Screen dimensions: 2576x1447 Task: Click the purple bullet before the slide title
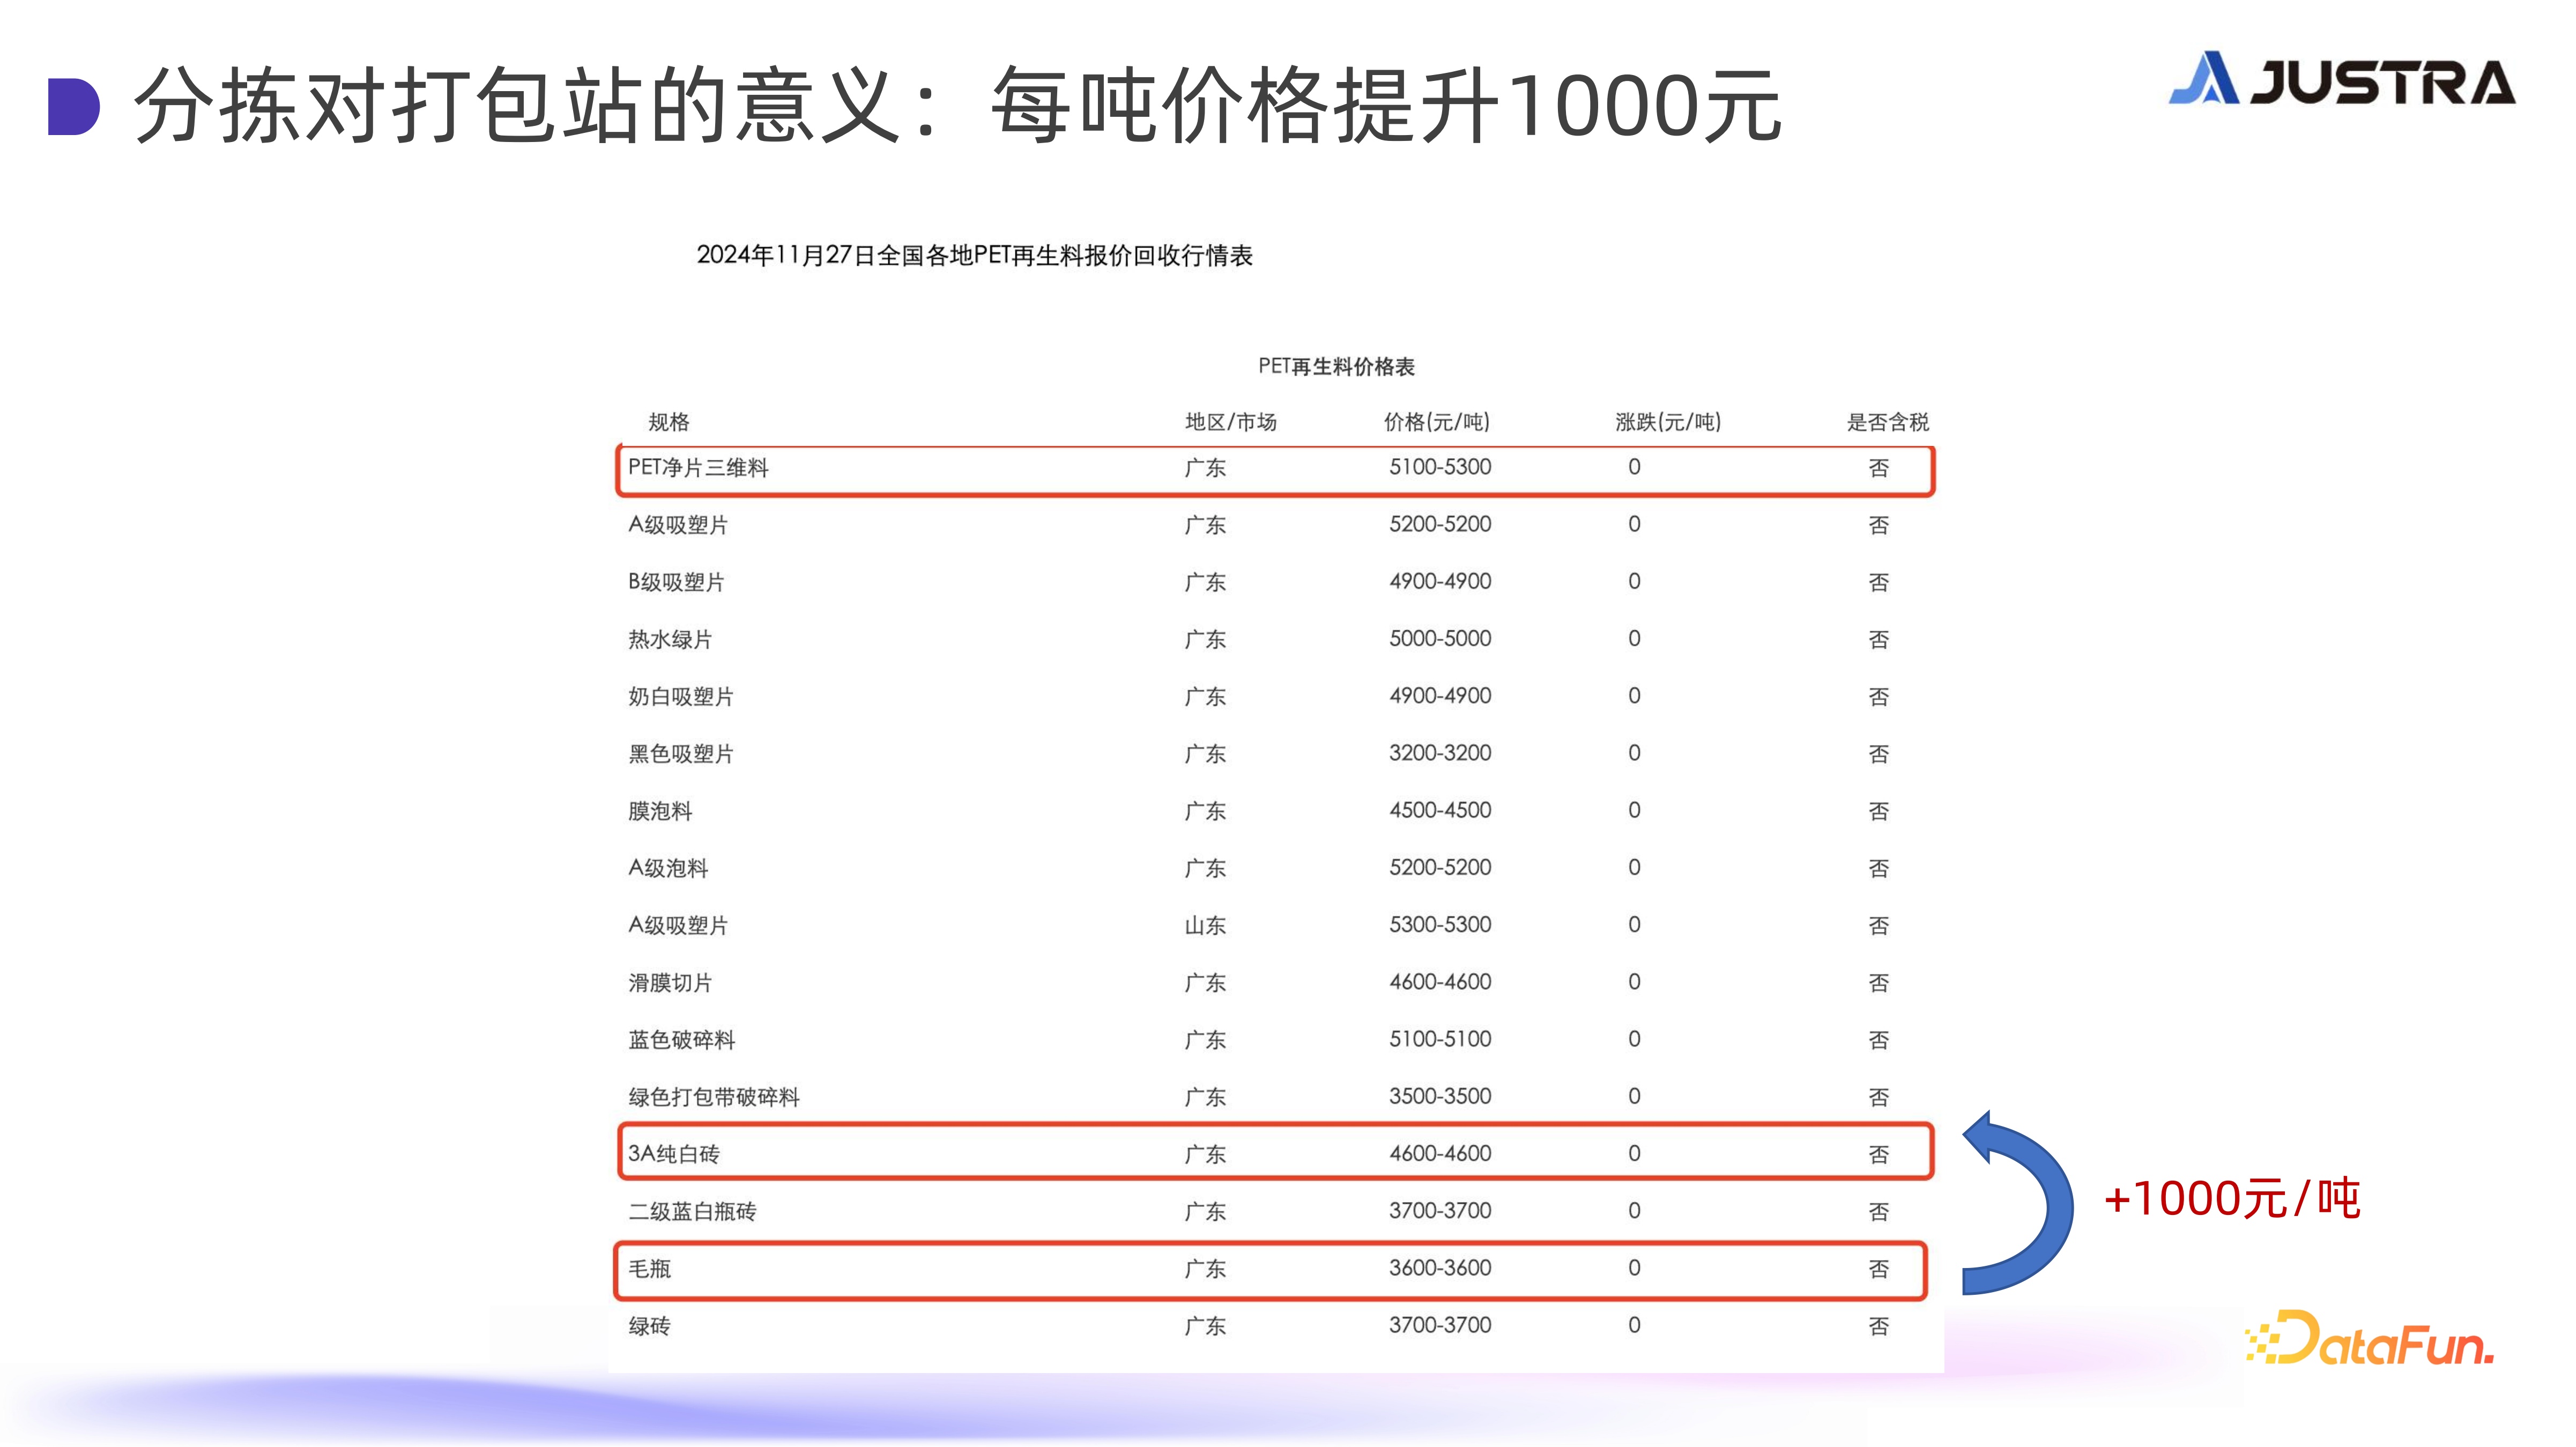(x=74, y=106)
